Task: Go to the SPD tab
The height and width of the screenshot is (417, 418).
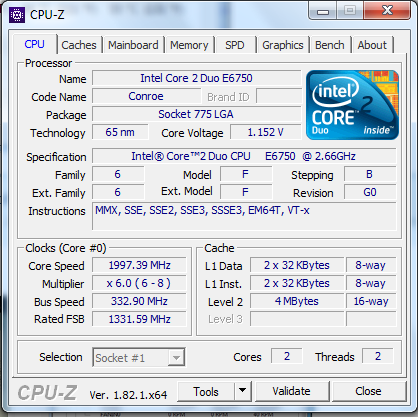Action: (235, 45)
